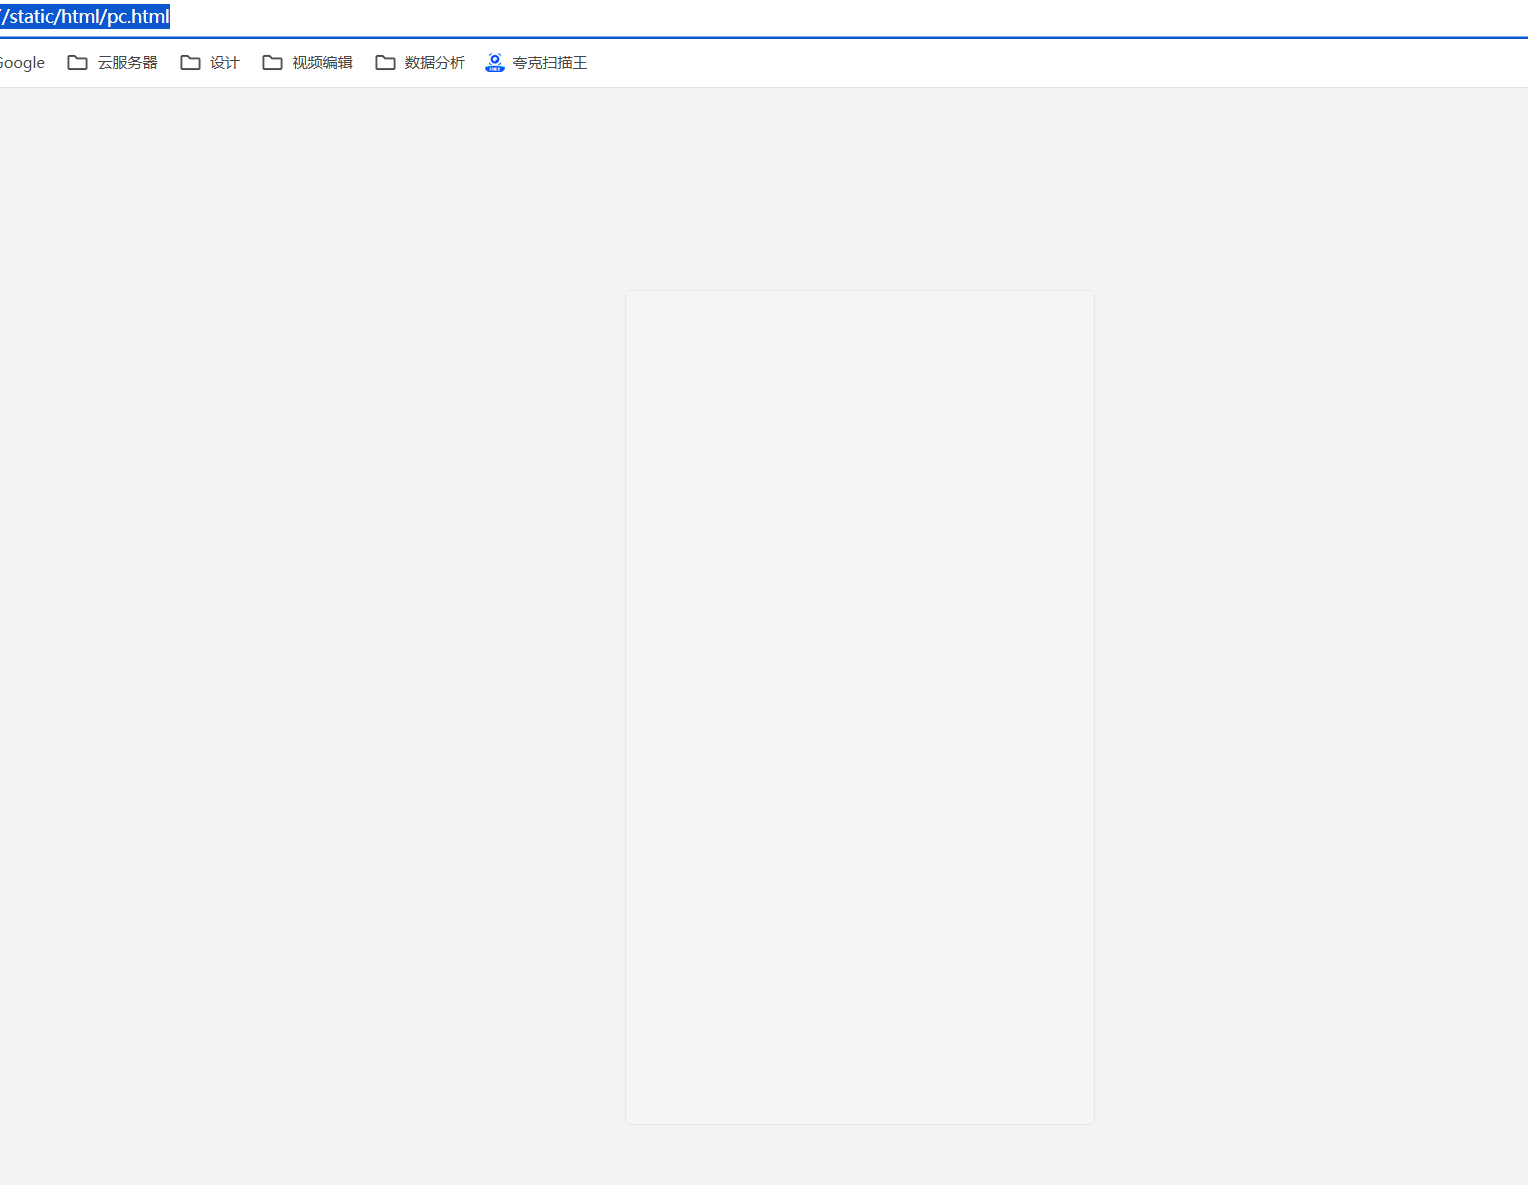Click empty bookmarks bar space after 夸克扫描王
1528x1185 pixels.
tap(1000, 63)
